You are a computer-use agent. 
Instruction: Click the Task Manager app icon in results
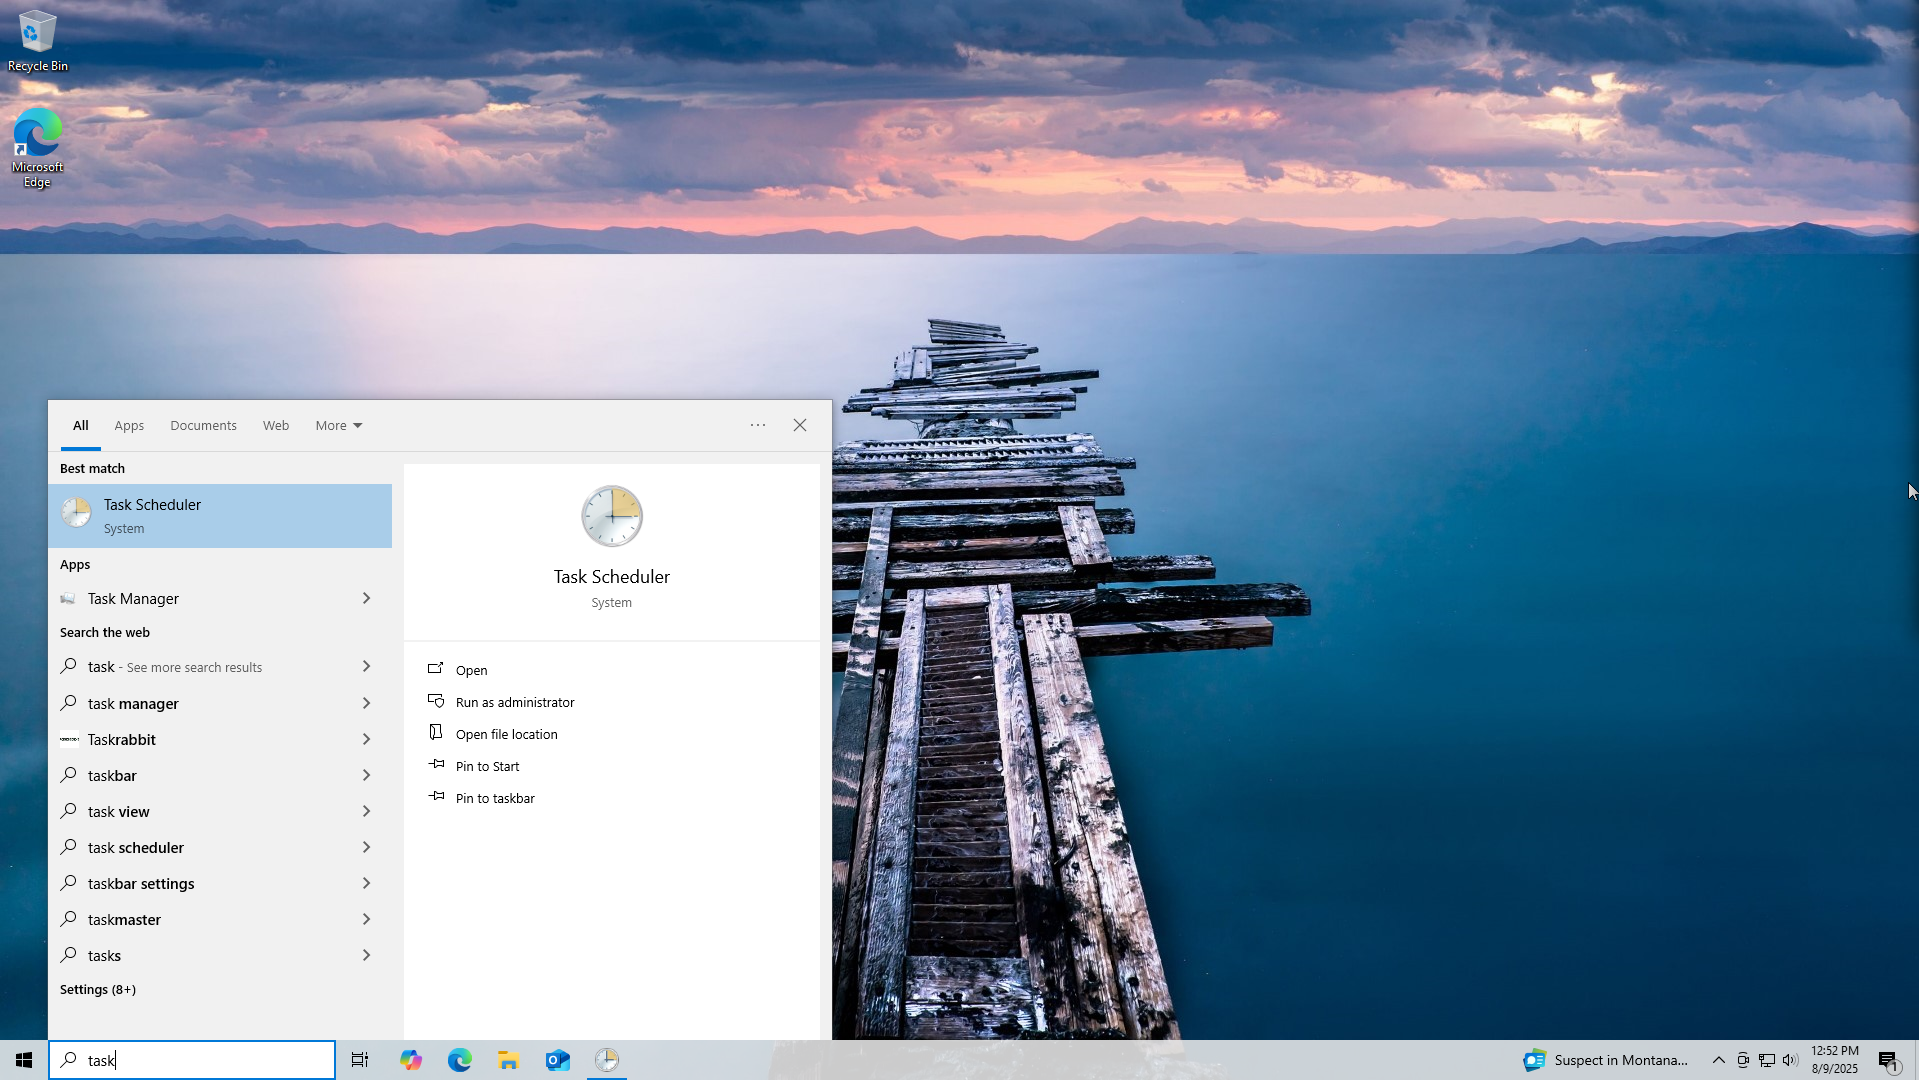pos(68,598)
